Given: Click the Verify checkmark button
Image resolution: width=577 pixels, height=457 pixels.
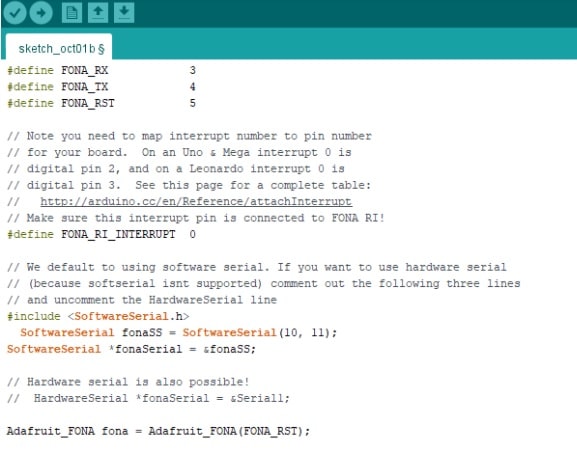Looking at the screenshot, I should tap(15, 13).
